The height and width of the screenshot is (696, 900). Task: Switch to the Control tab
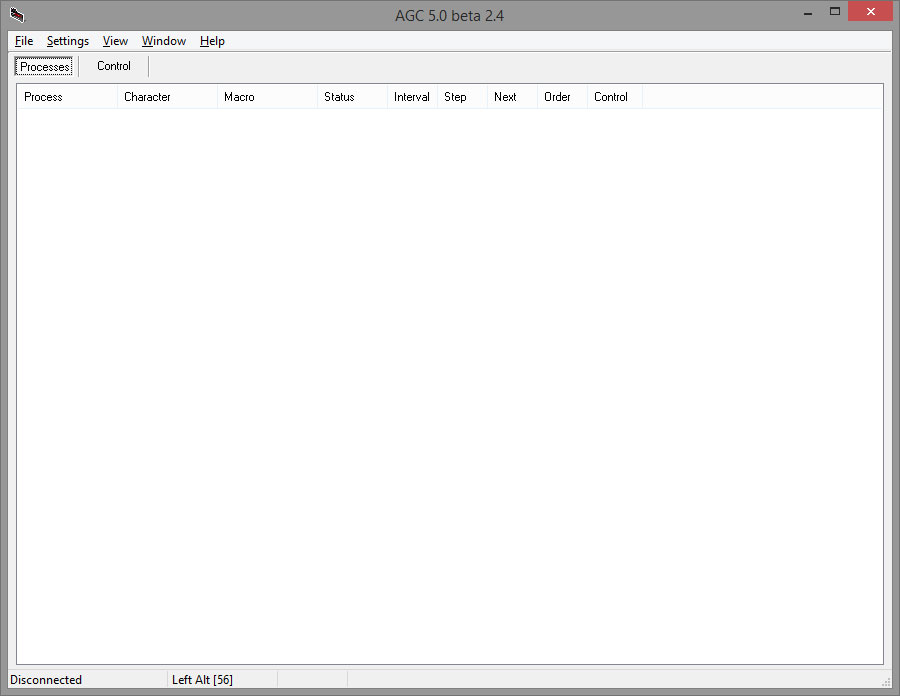(114, 66)
